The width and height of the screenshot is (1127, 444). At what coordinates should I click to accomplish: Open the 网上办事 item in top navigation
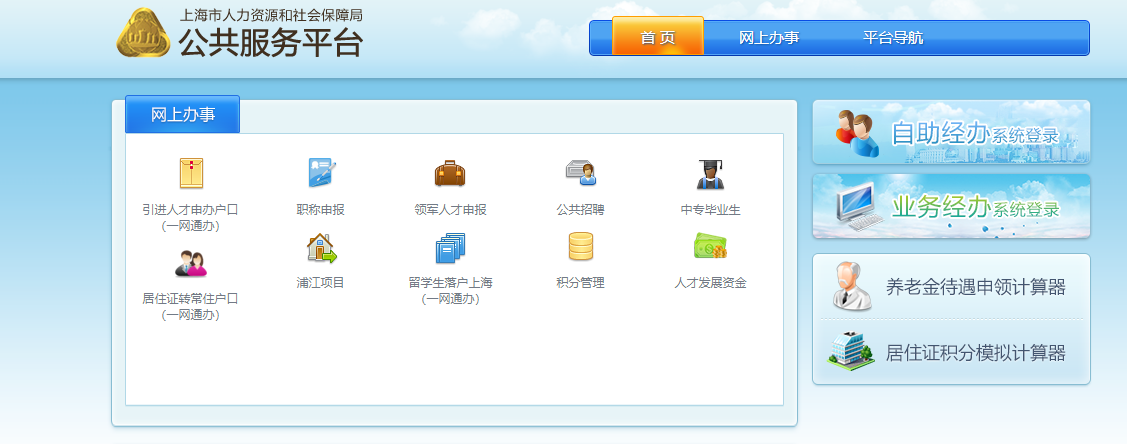pyautogui.click(x=769, y=38)
